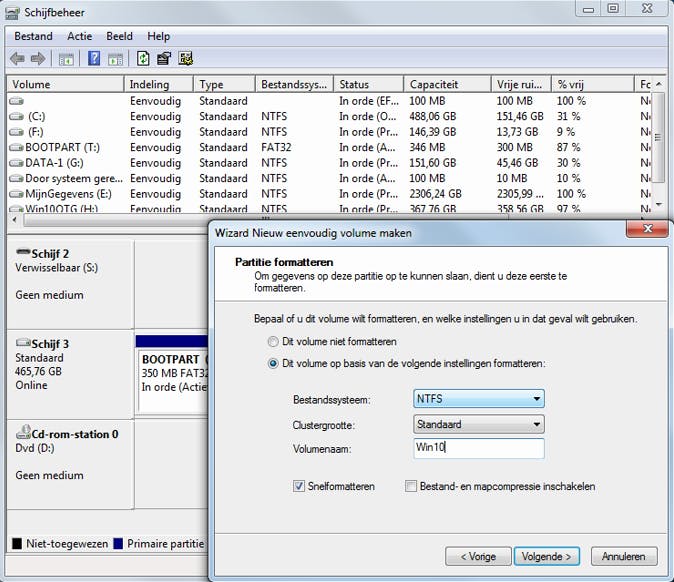Click the '9 %' free percentage cell

pyautogui.click(x=566, y=132)
